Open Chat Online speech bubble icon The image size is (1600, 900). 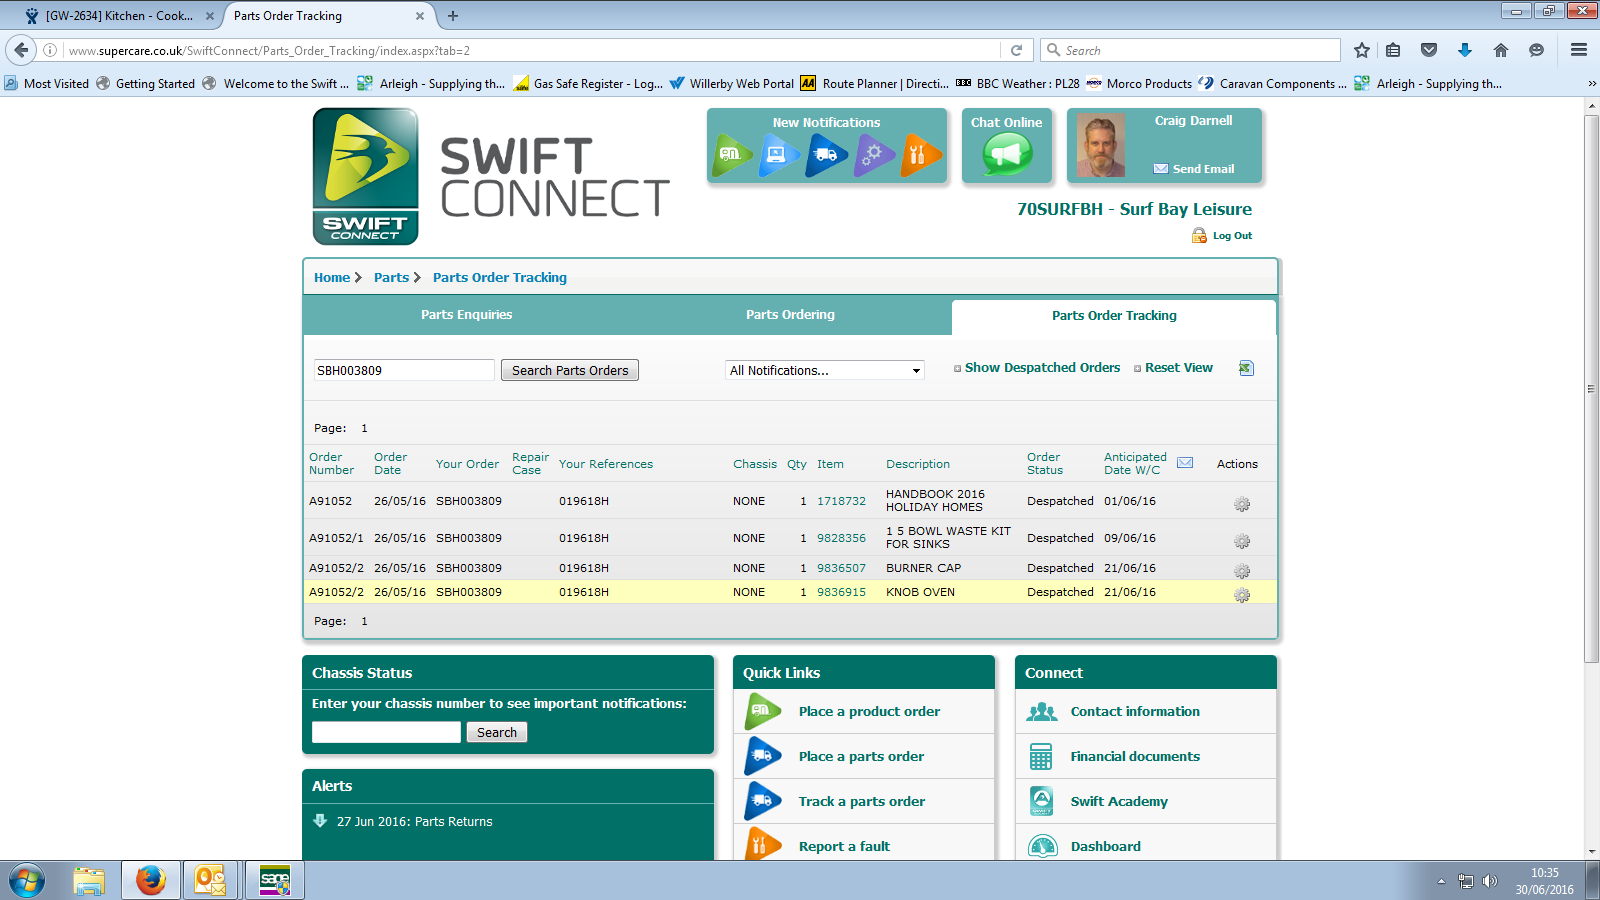1006,154
